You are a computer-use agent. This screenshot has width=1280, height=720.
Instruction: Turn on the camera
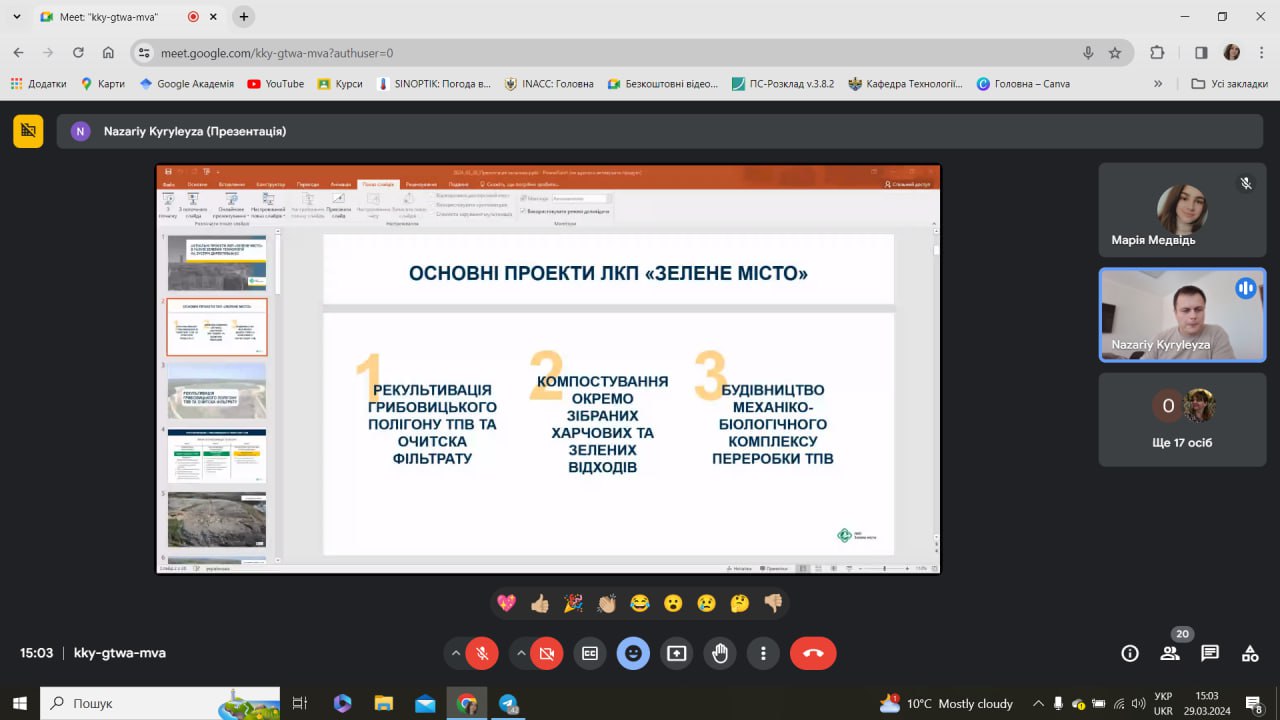[546, 653]
